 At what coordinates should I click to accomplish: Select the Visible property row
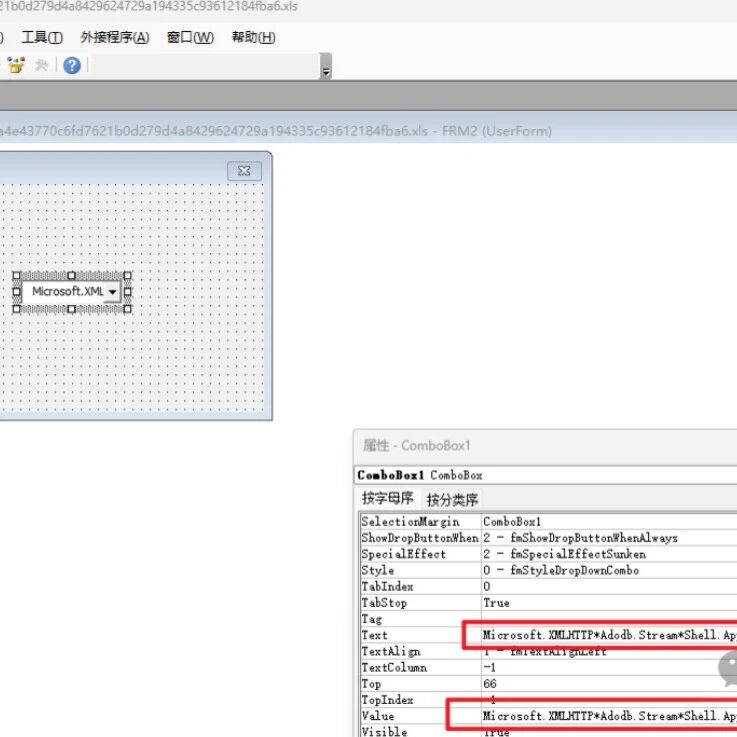[549, 731]
